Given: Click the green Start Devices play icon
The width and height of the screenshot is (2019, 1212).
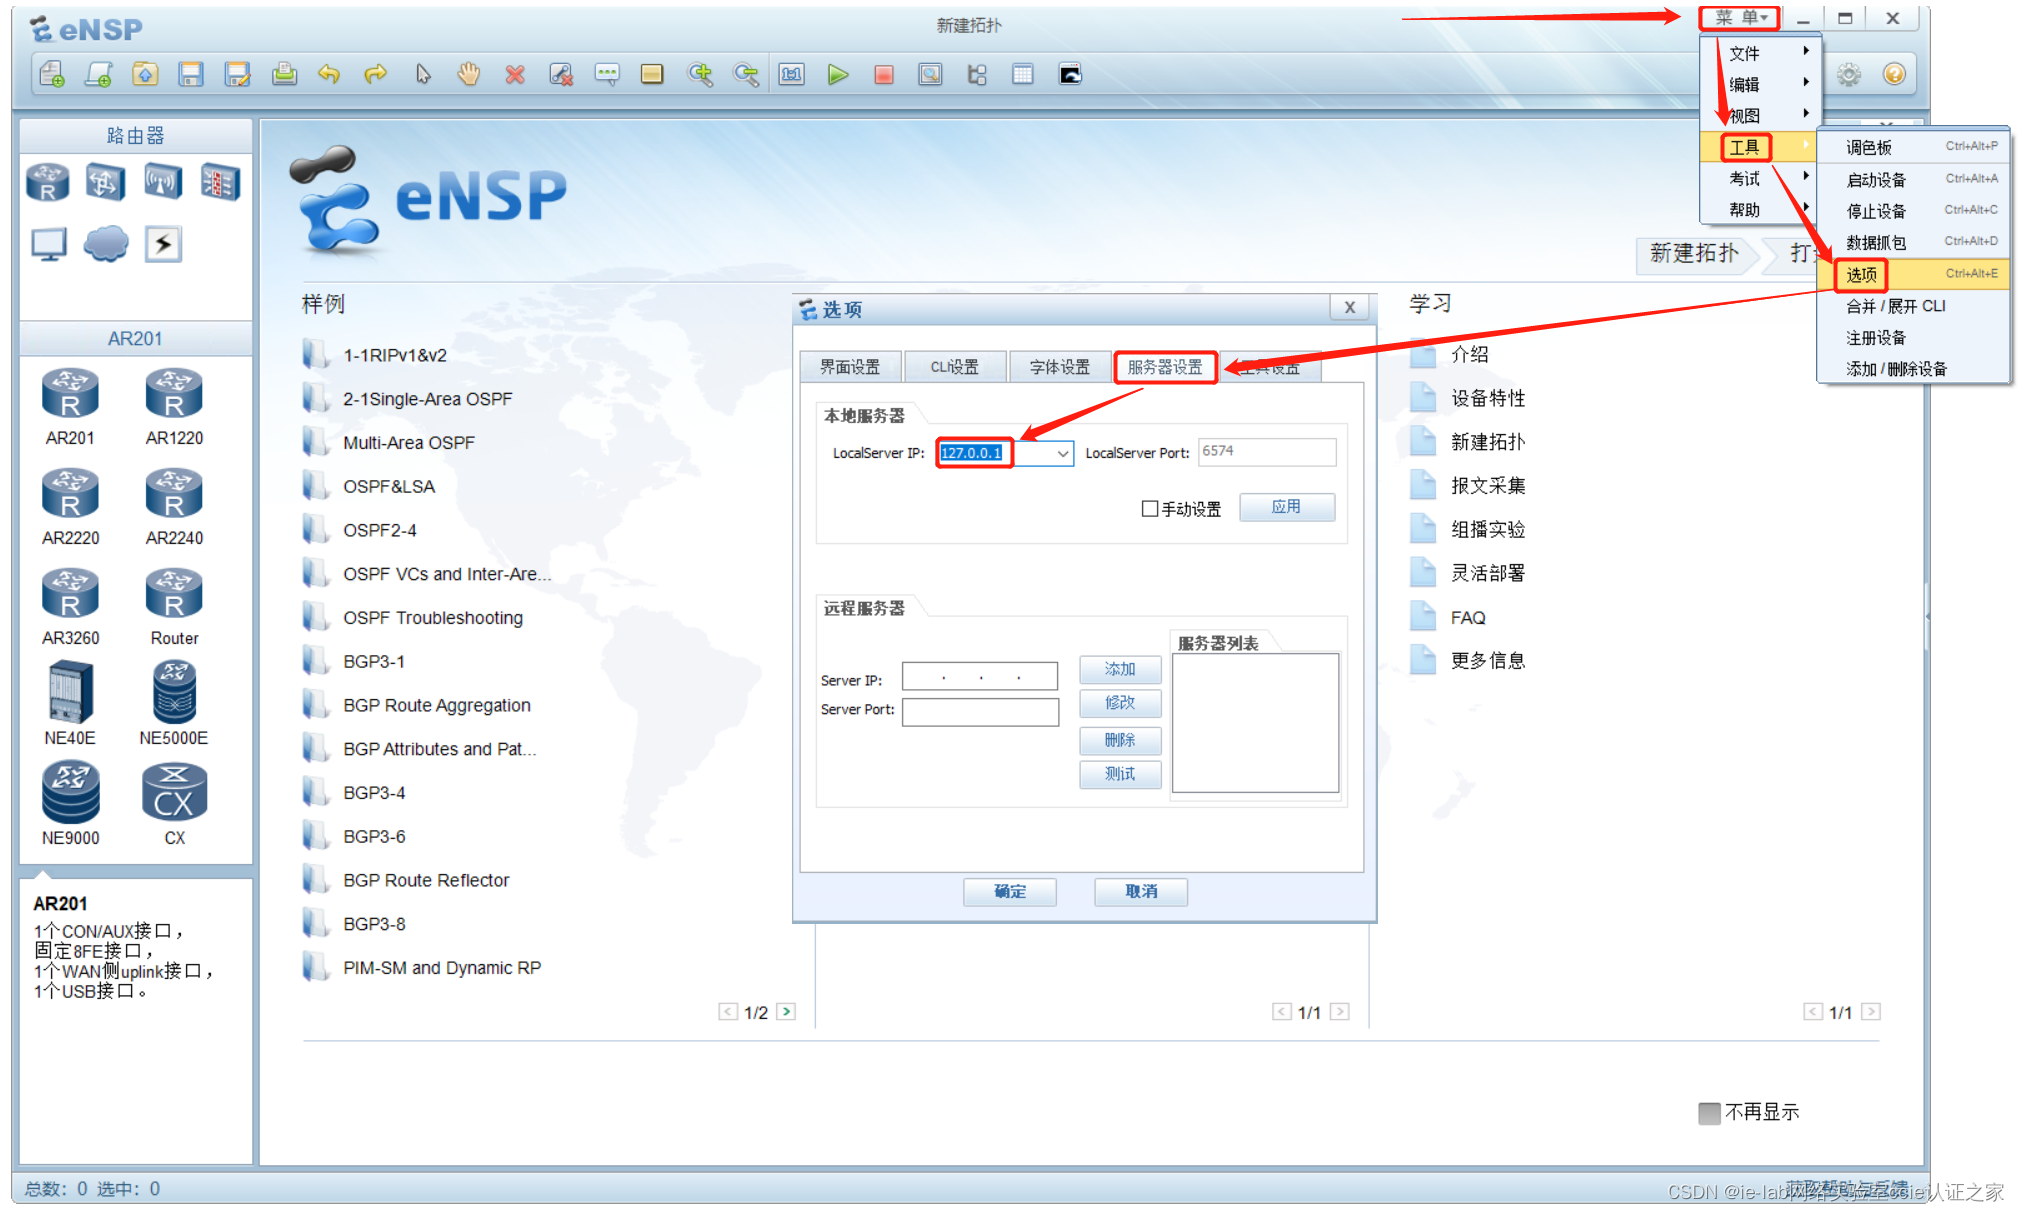Looking at the screenshot, I should click(x=838, y=75).
